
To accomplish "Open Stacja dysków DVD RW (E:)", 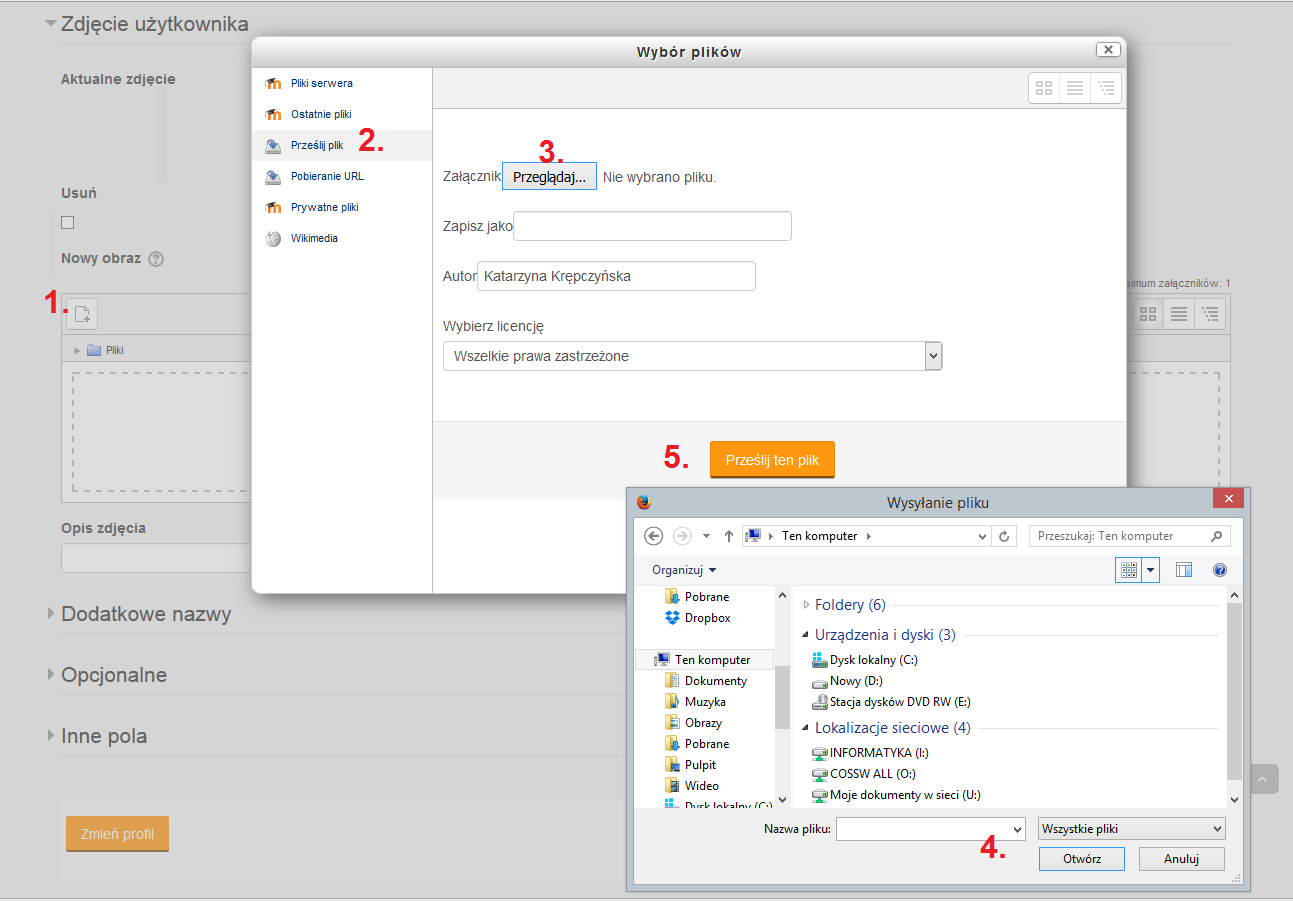I will pyautogui.click(x=891, y=702).
